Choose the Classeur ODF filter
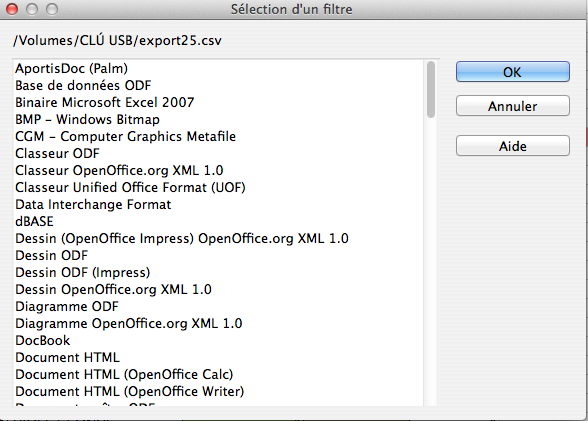The width and height of the screenshot is (588, 421). tap(57, 153)
